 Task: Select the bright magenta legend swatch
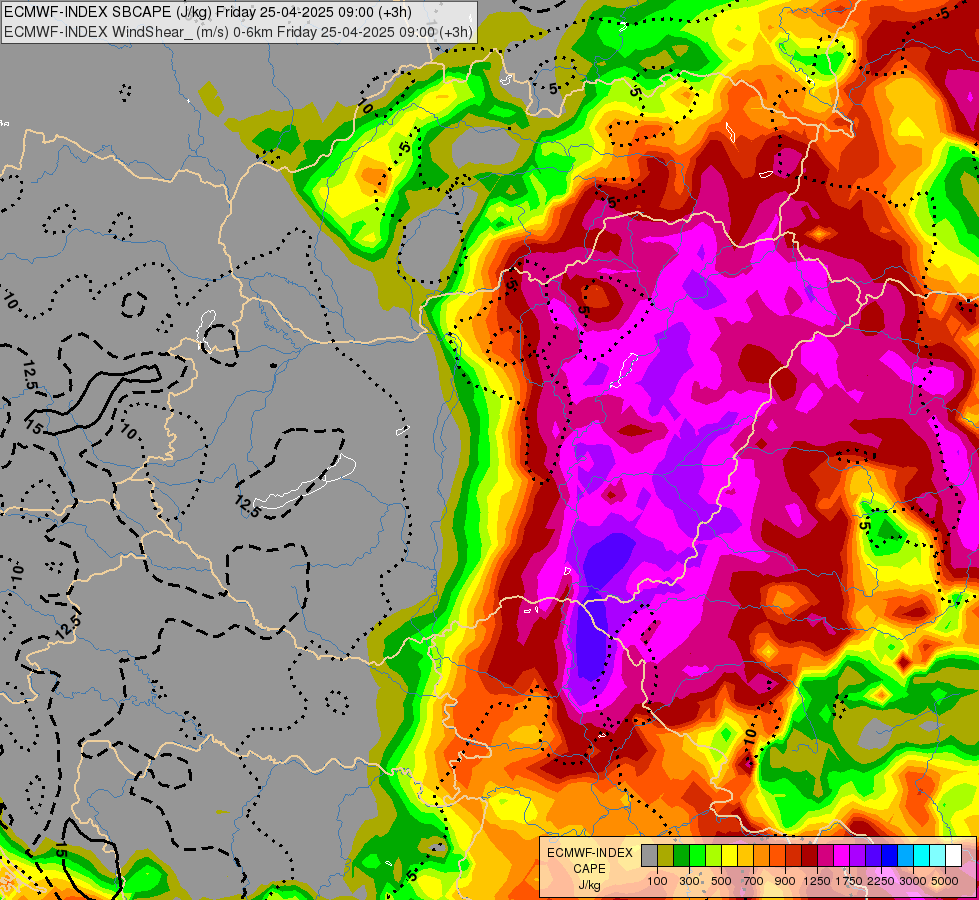pos(842,856)
